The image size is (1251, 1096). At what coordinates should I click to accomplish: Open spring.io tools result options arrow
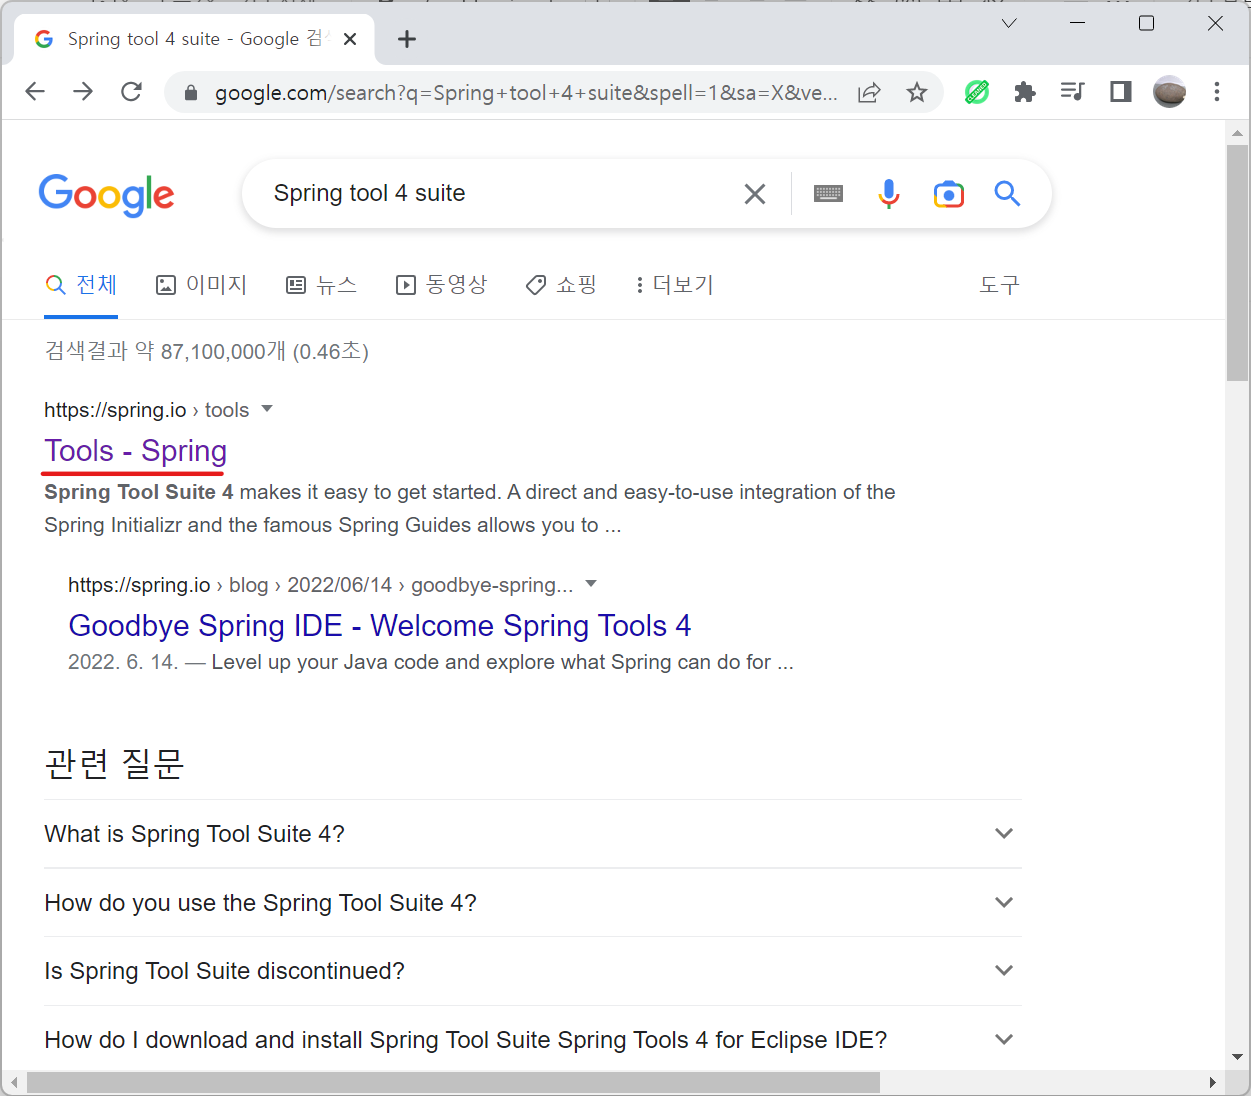click(267, 409)
